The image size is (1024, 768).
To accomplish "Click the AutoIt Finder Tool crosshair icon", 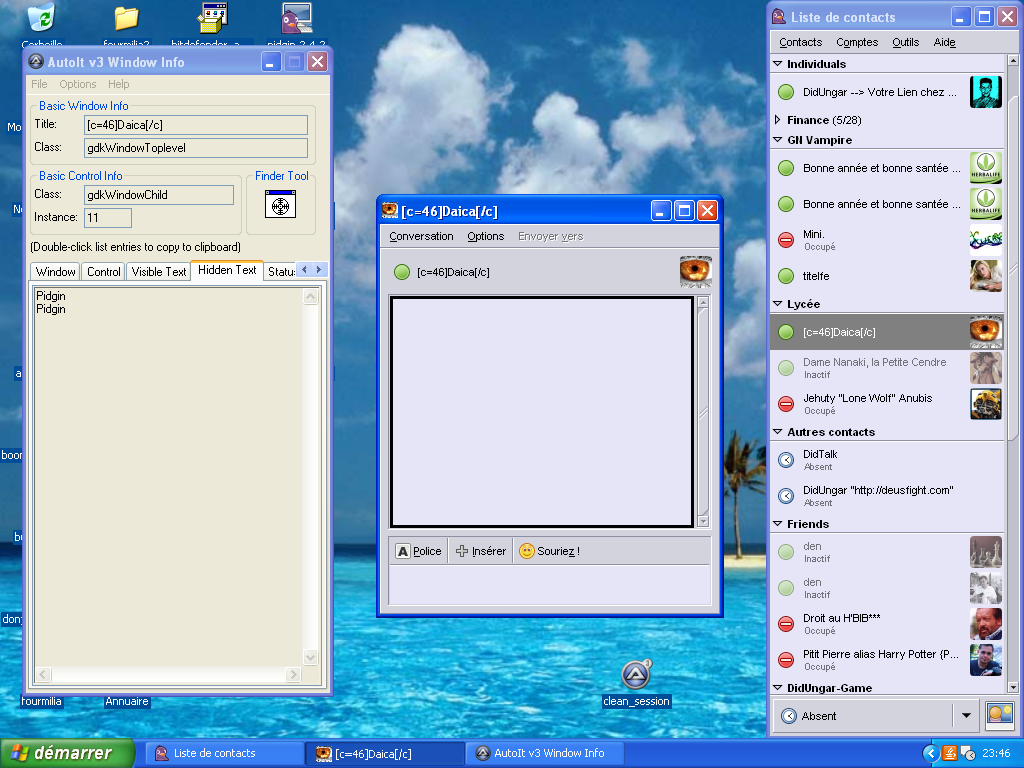I will pos(281,204).
